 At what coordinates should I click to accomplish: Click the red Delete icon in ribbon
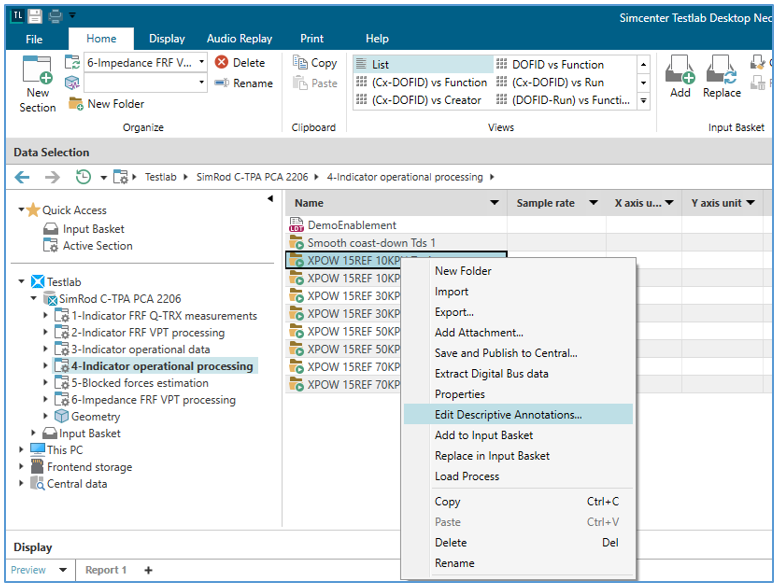point(222,62)
